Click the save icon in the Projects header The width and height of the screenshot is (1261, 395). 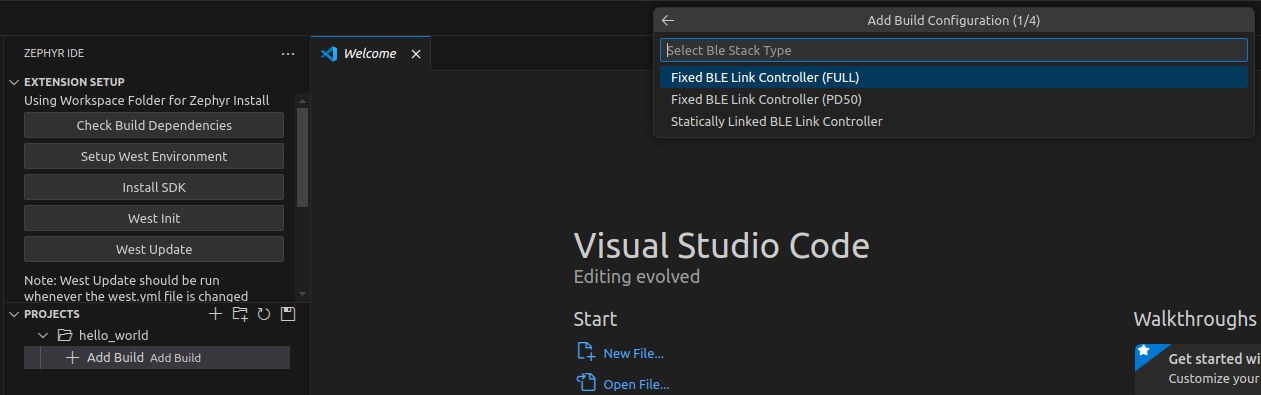click(x=288, y=314)
